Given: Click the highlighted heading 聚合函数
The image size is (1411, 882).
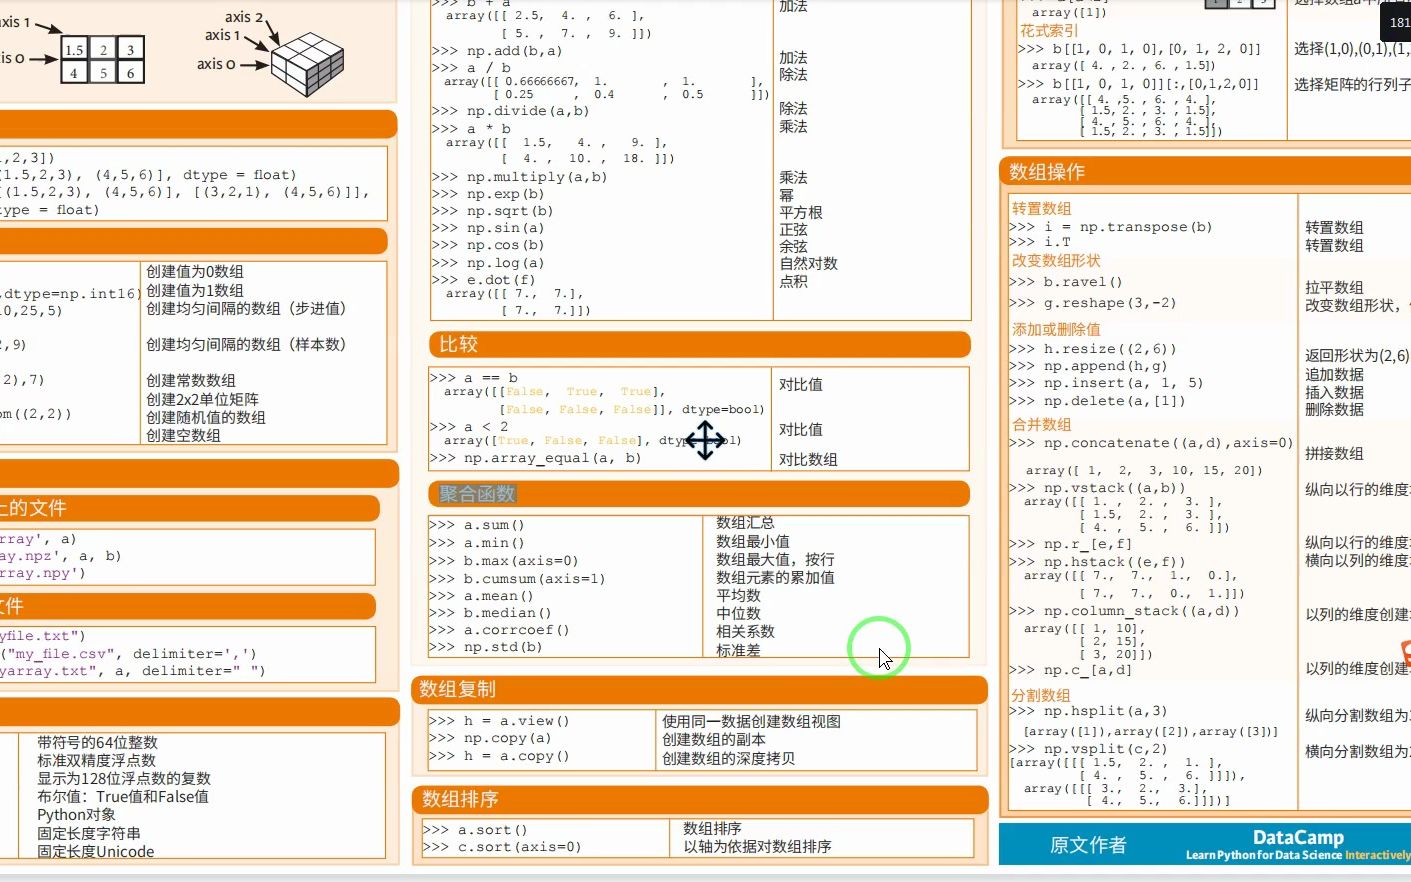Looking at the screenshot, I should coord(477,493).
